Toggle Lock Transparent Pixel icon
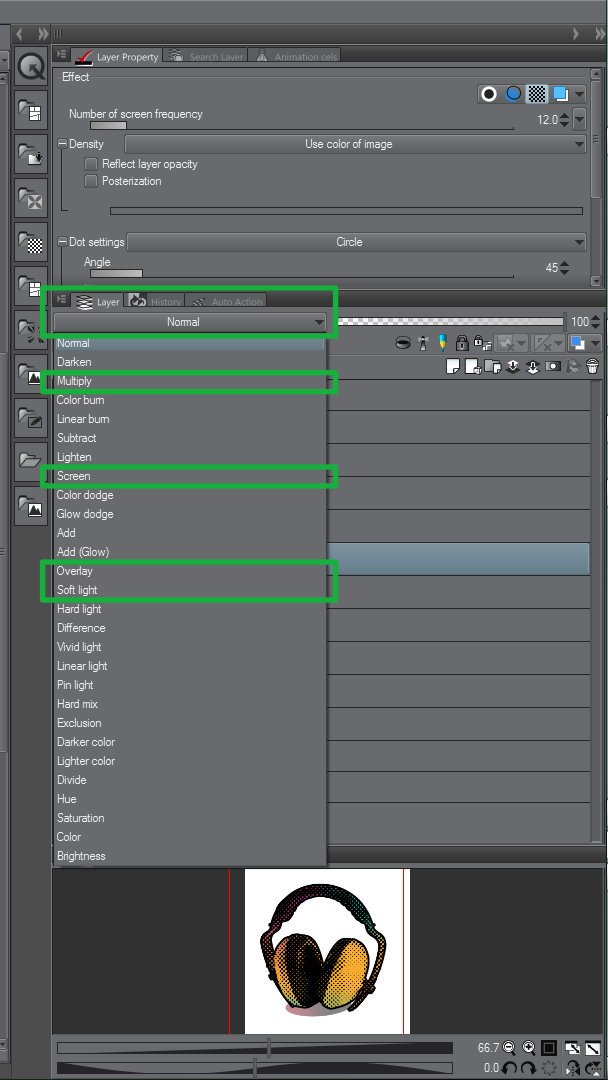Screen dimensions: 608x1080 (483, 342)
